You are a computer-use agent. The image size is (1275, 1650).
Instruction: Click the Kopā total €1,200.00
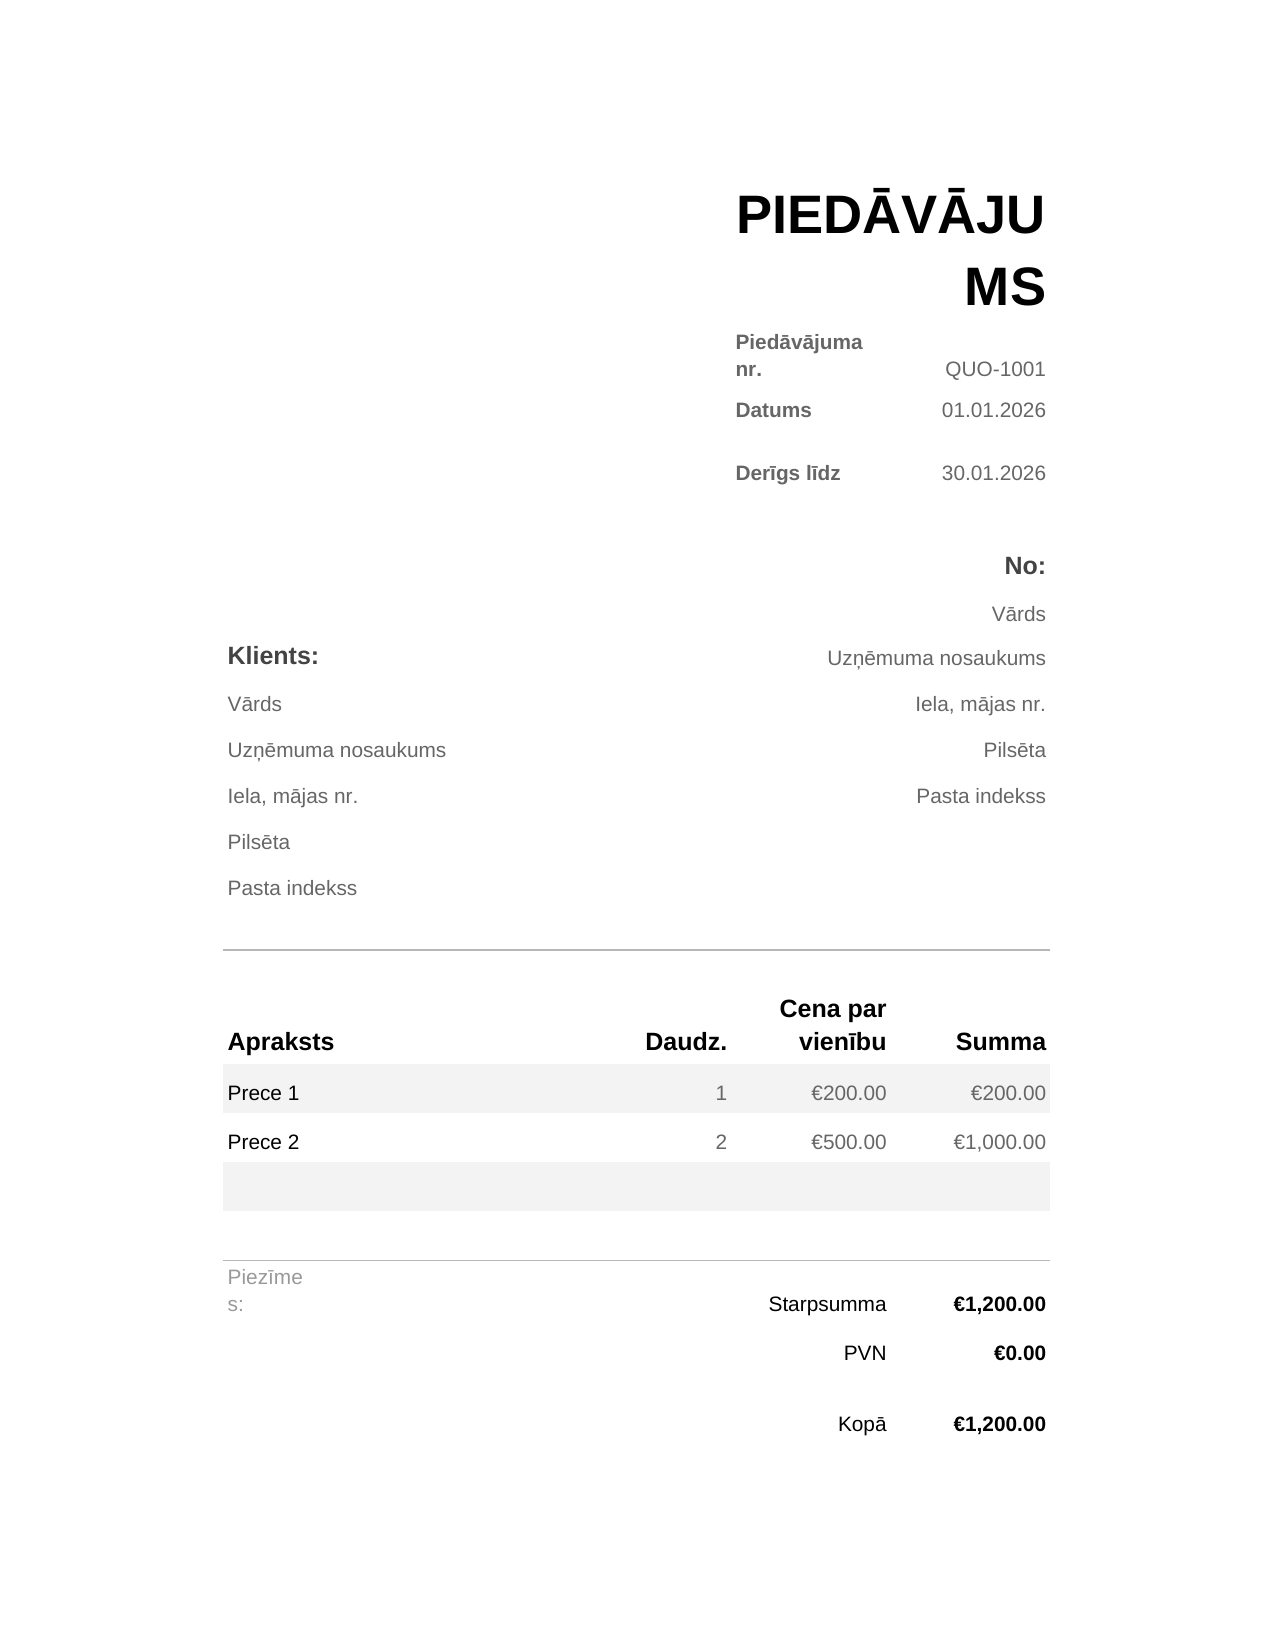(x=999, y=1424)
